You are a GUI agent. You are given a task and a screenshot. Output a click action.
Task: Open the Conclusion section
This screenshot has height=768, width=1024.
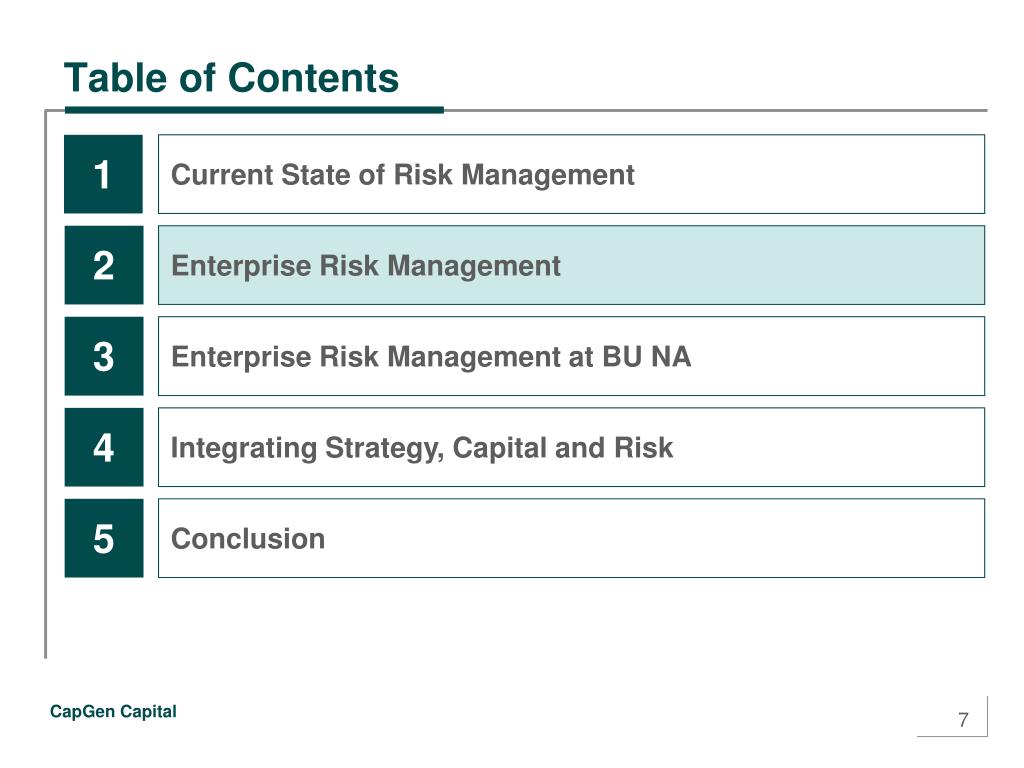click(x=248, y=539)
